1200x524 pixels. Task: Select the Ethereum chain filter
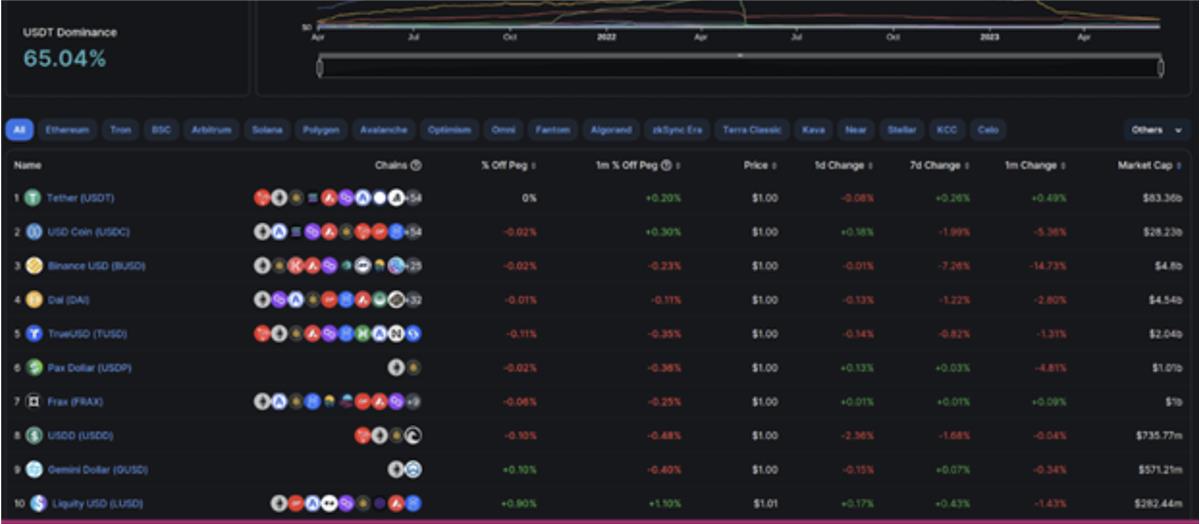point(67,130)
